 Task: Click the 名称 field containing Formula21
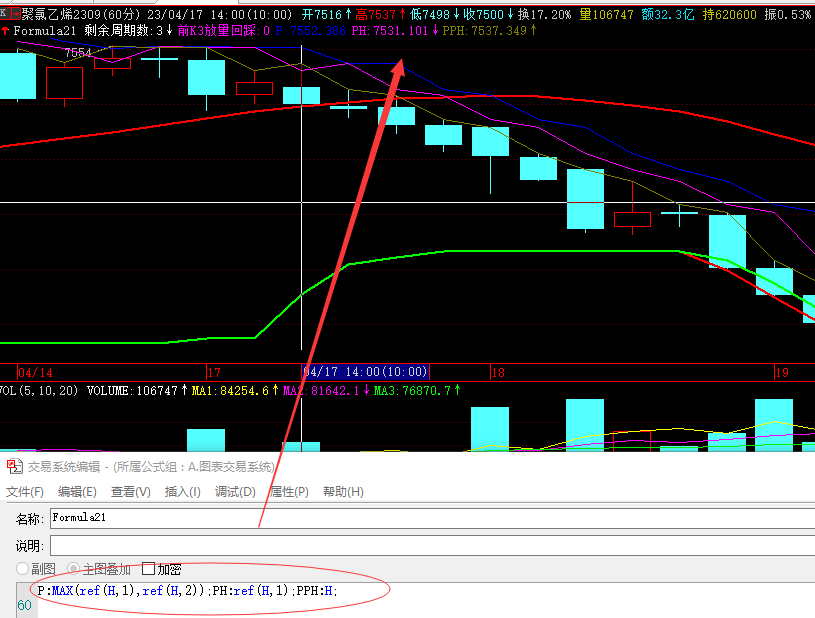(432, 518)
